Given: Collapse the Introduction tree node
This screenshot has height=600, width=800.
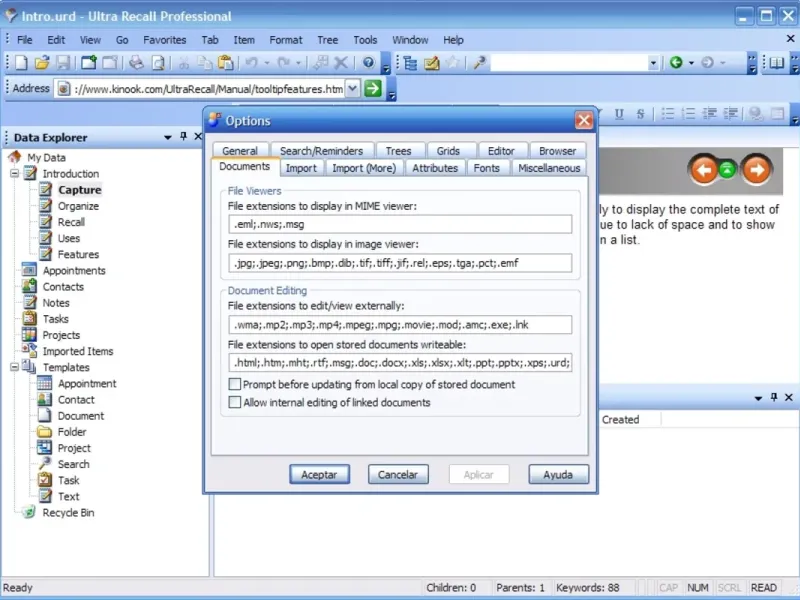Looking at the screenshot, I should (14, 173).
